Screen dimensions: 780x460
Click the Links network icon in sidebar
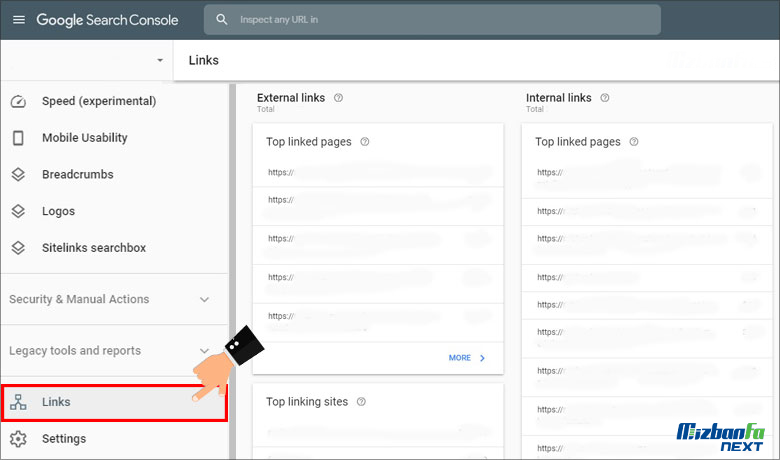tap(18, 402)
